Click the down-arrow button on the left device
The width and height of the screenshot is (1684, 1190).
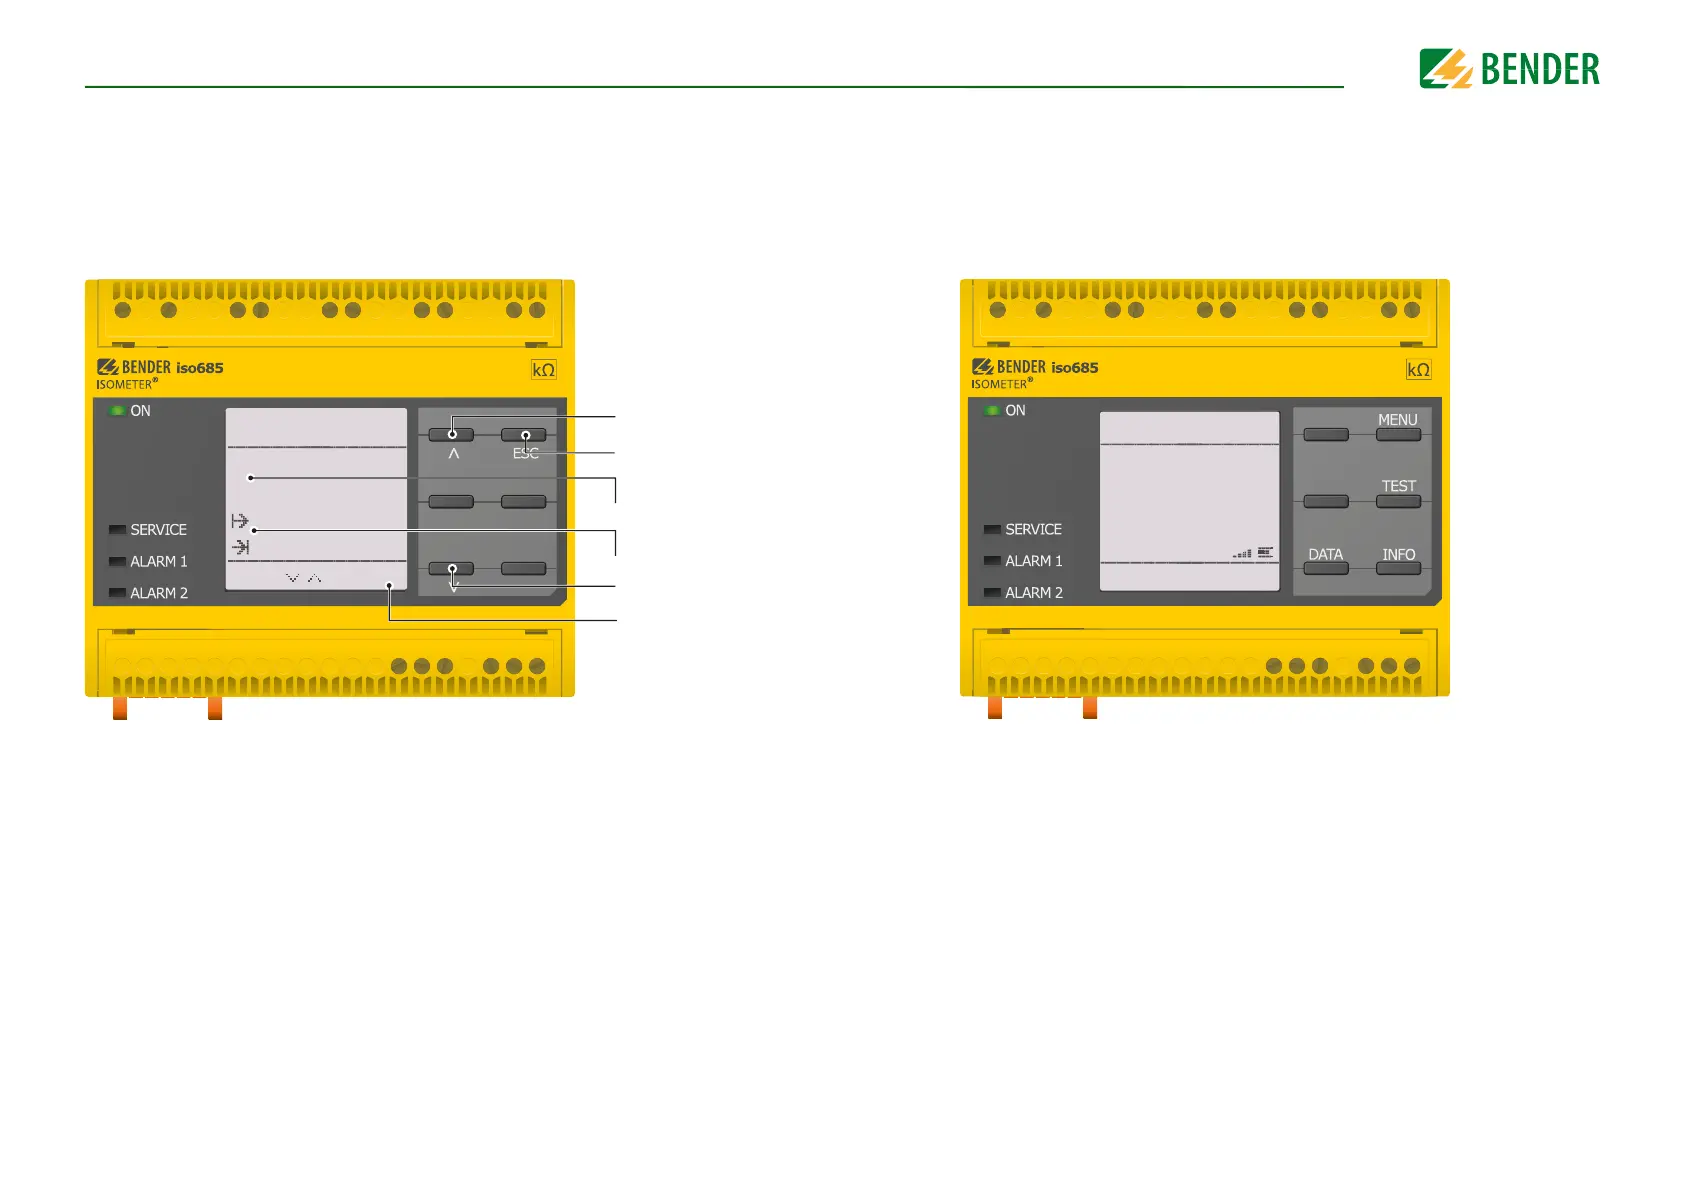click(x=451, y=569)
